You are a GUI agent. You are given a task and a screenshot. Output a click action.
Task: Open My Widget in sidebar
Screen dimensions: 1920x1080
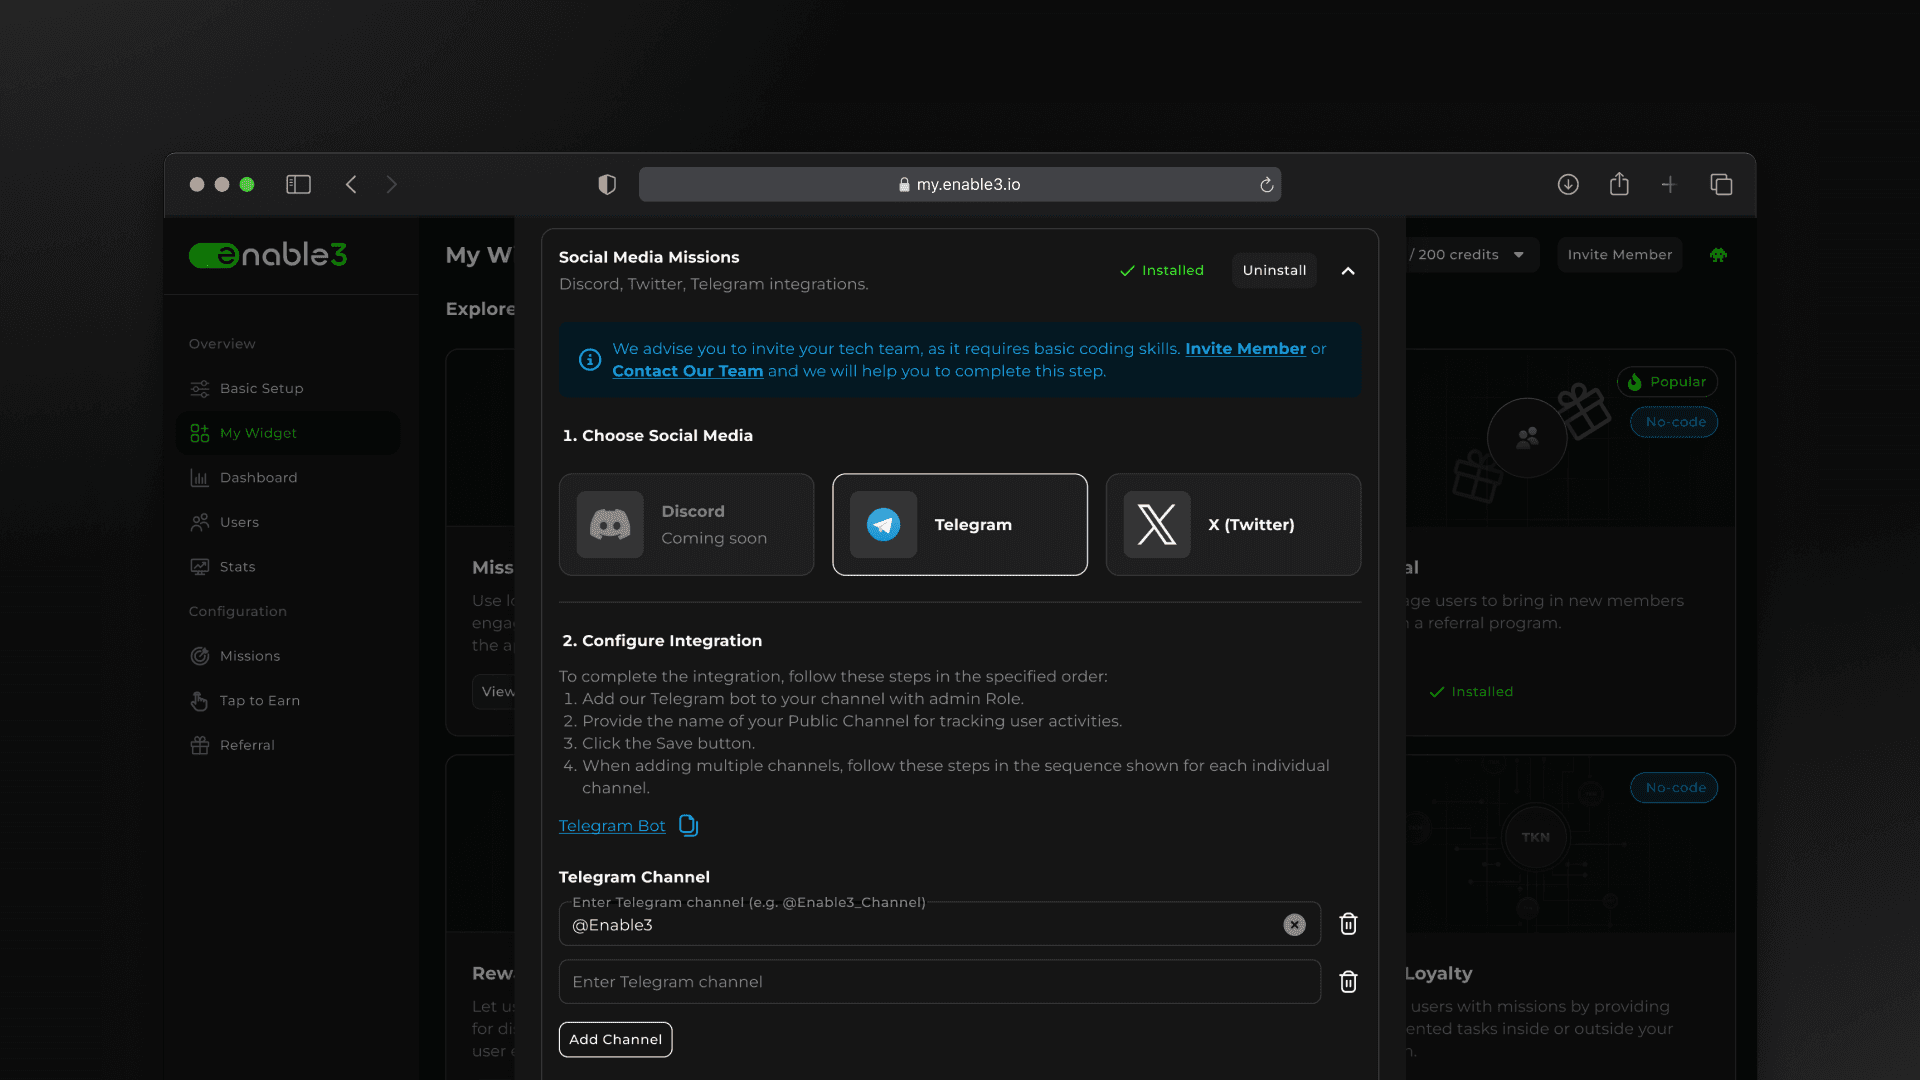click(x=288, y=433)
